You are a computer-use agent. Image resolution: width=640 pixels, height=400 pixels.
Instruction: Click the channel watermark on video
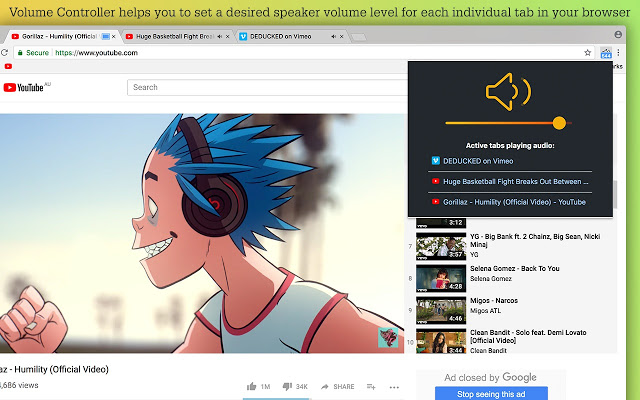tap(387, 339)
